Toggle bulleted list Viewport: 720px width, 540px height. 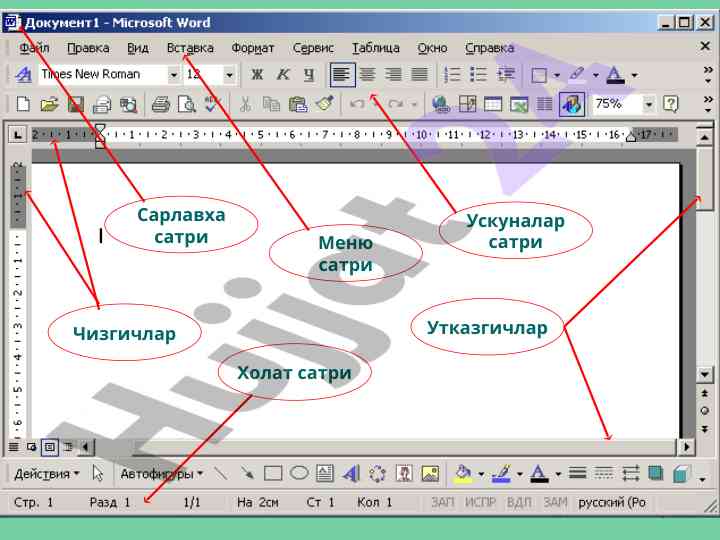point(478,74)
